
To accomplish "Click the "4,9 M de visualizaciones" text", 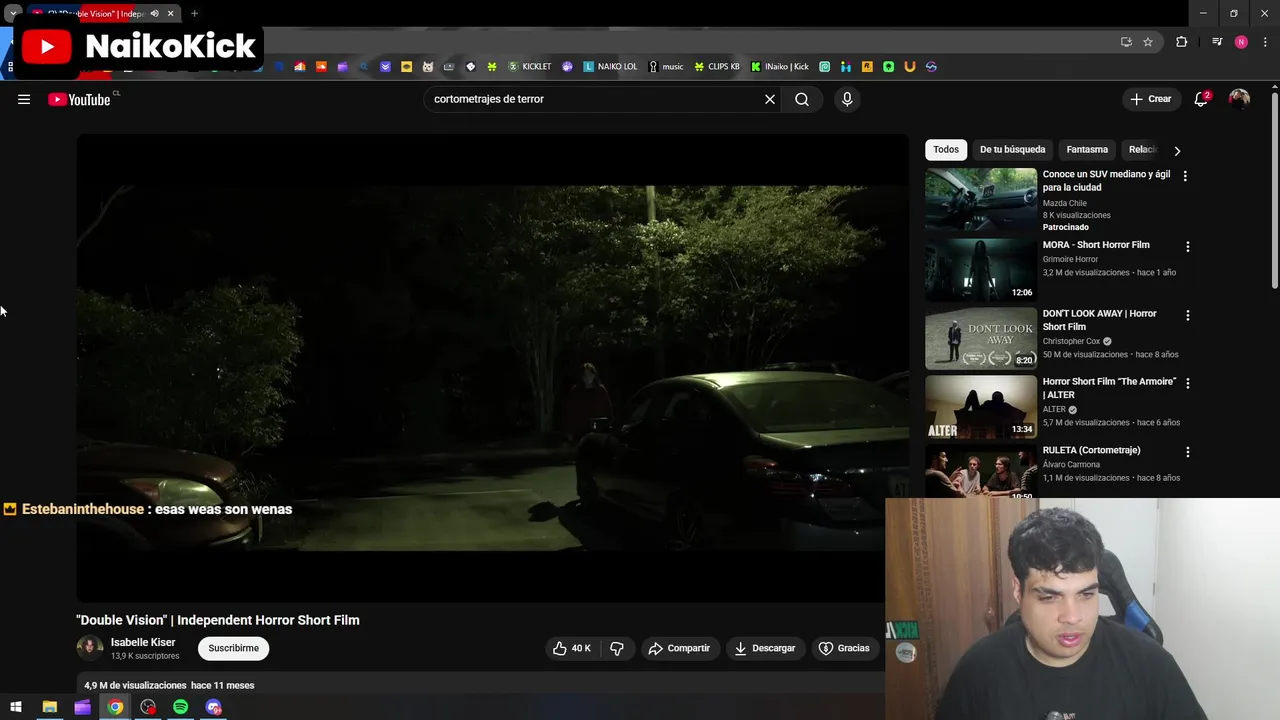I will click(135, 685).
